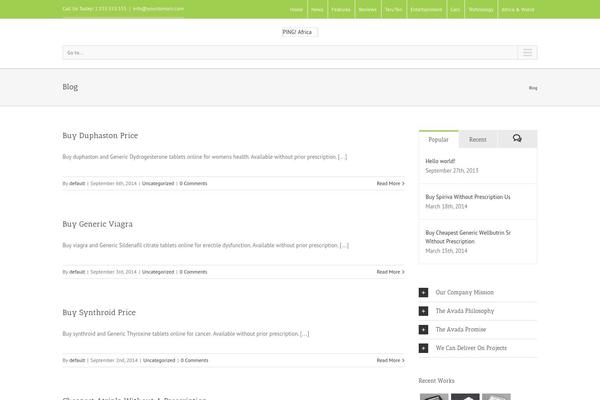The width and height of the screenshot is (600, 400).
Task: Expand Our Company Mission accordion title
Action: (465, 292)
